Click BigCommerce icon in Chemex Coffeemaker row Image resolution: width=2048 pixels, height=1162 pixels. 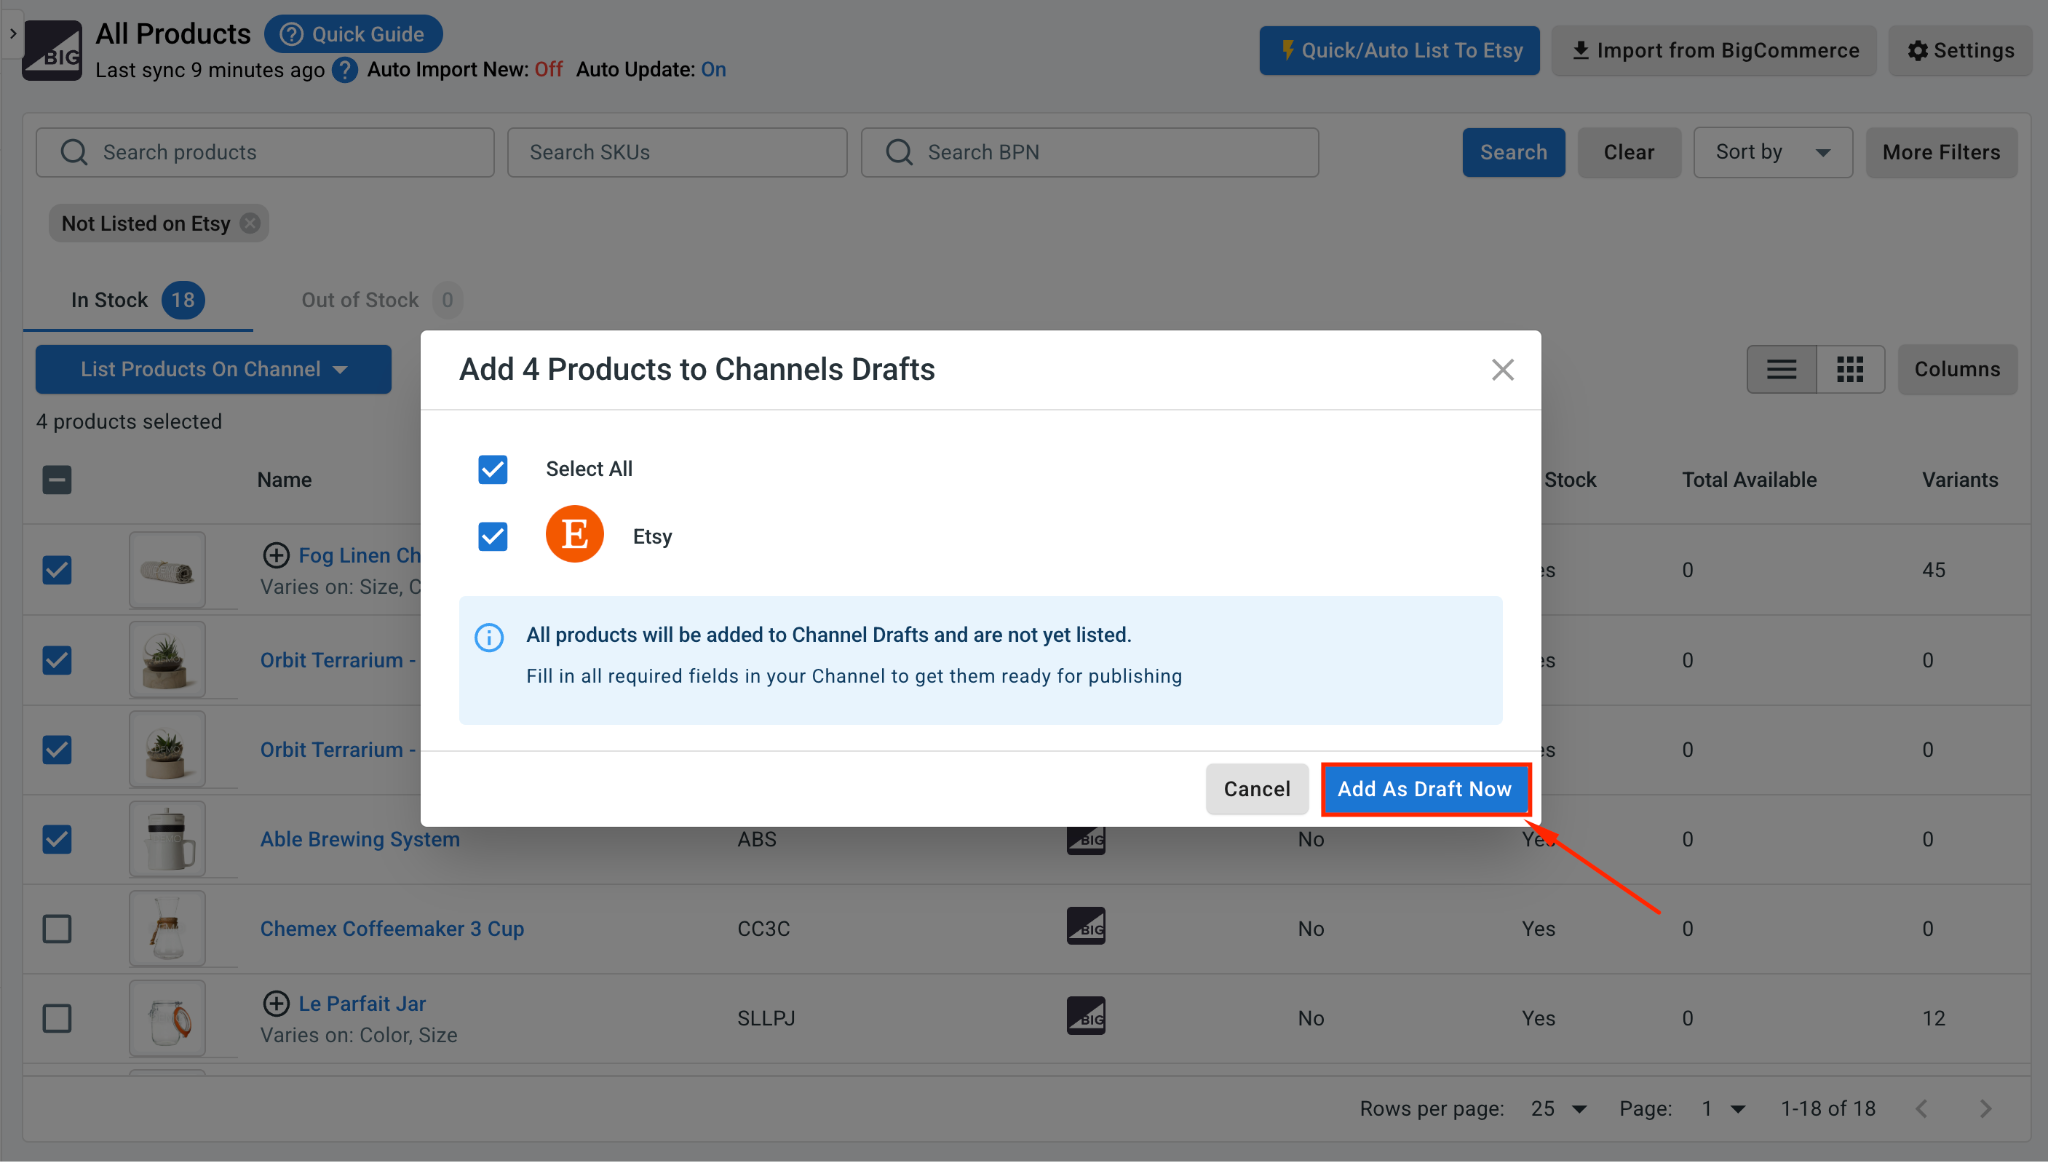tap(1086, 927)
